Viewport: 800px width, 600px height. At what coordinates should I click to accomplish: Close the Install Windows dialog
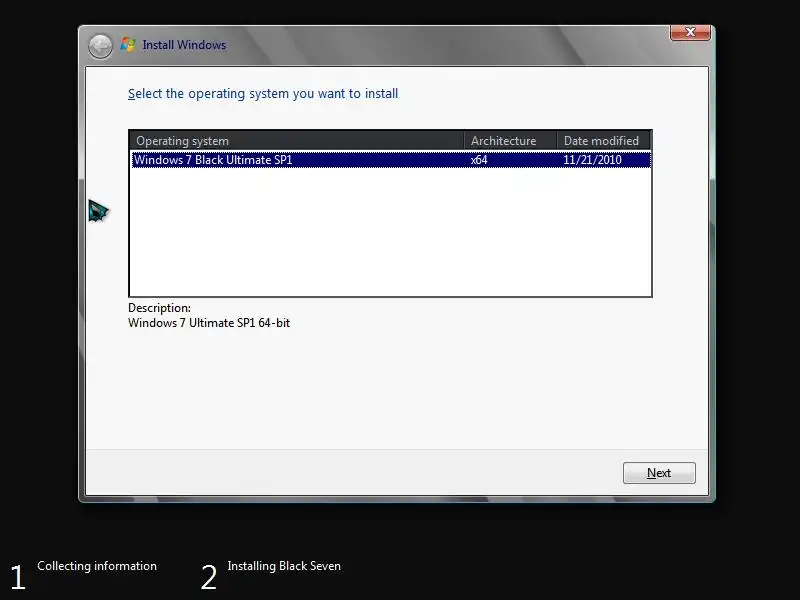(x=690, y=32)
